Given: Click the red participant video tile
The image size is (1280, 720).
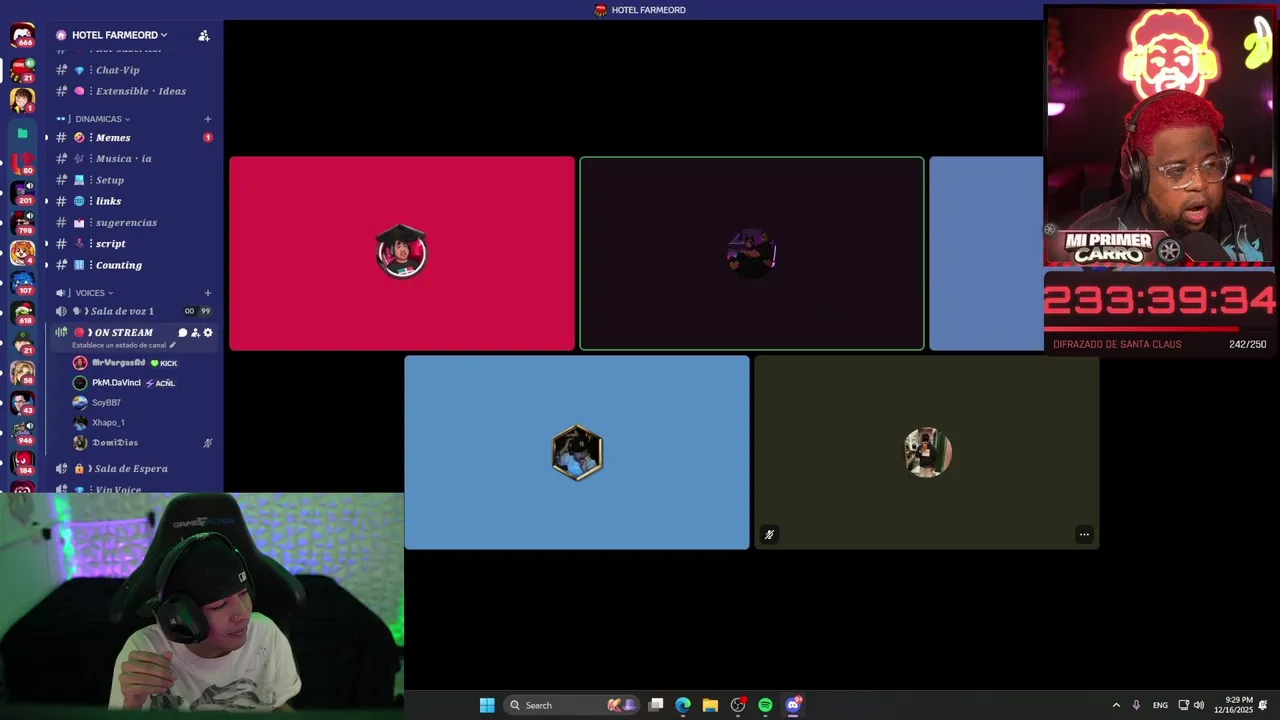Looking at the screenshot, I should 402,253.
